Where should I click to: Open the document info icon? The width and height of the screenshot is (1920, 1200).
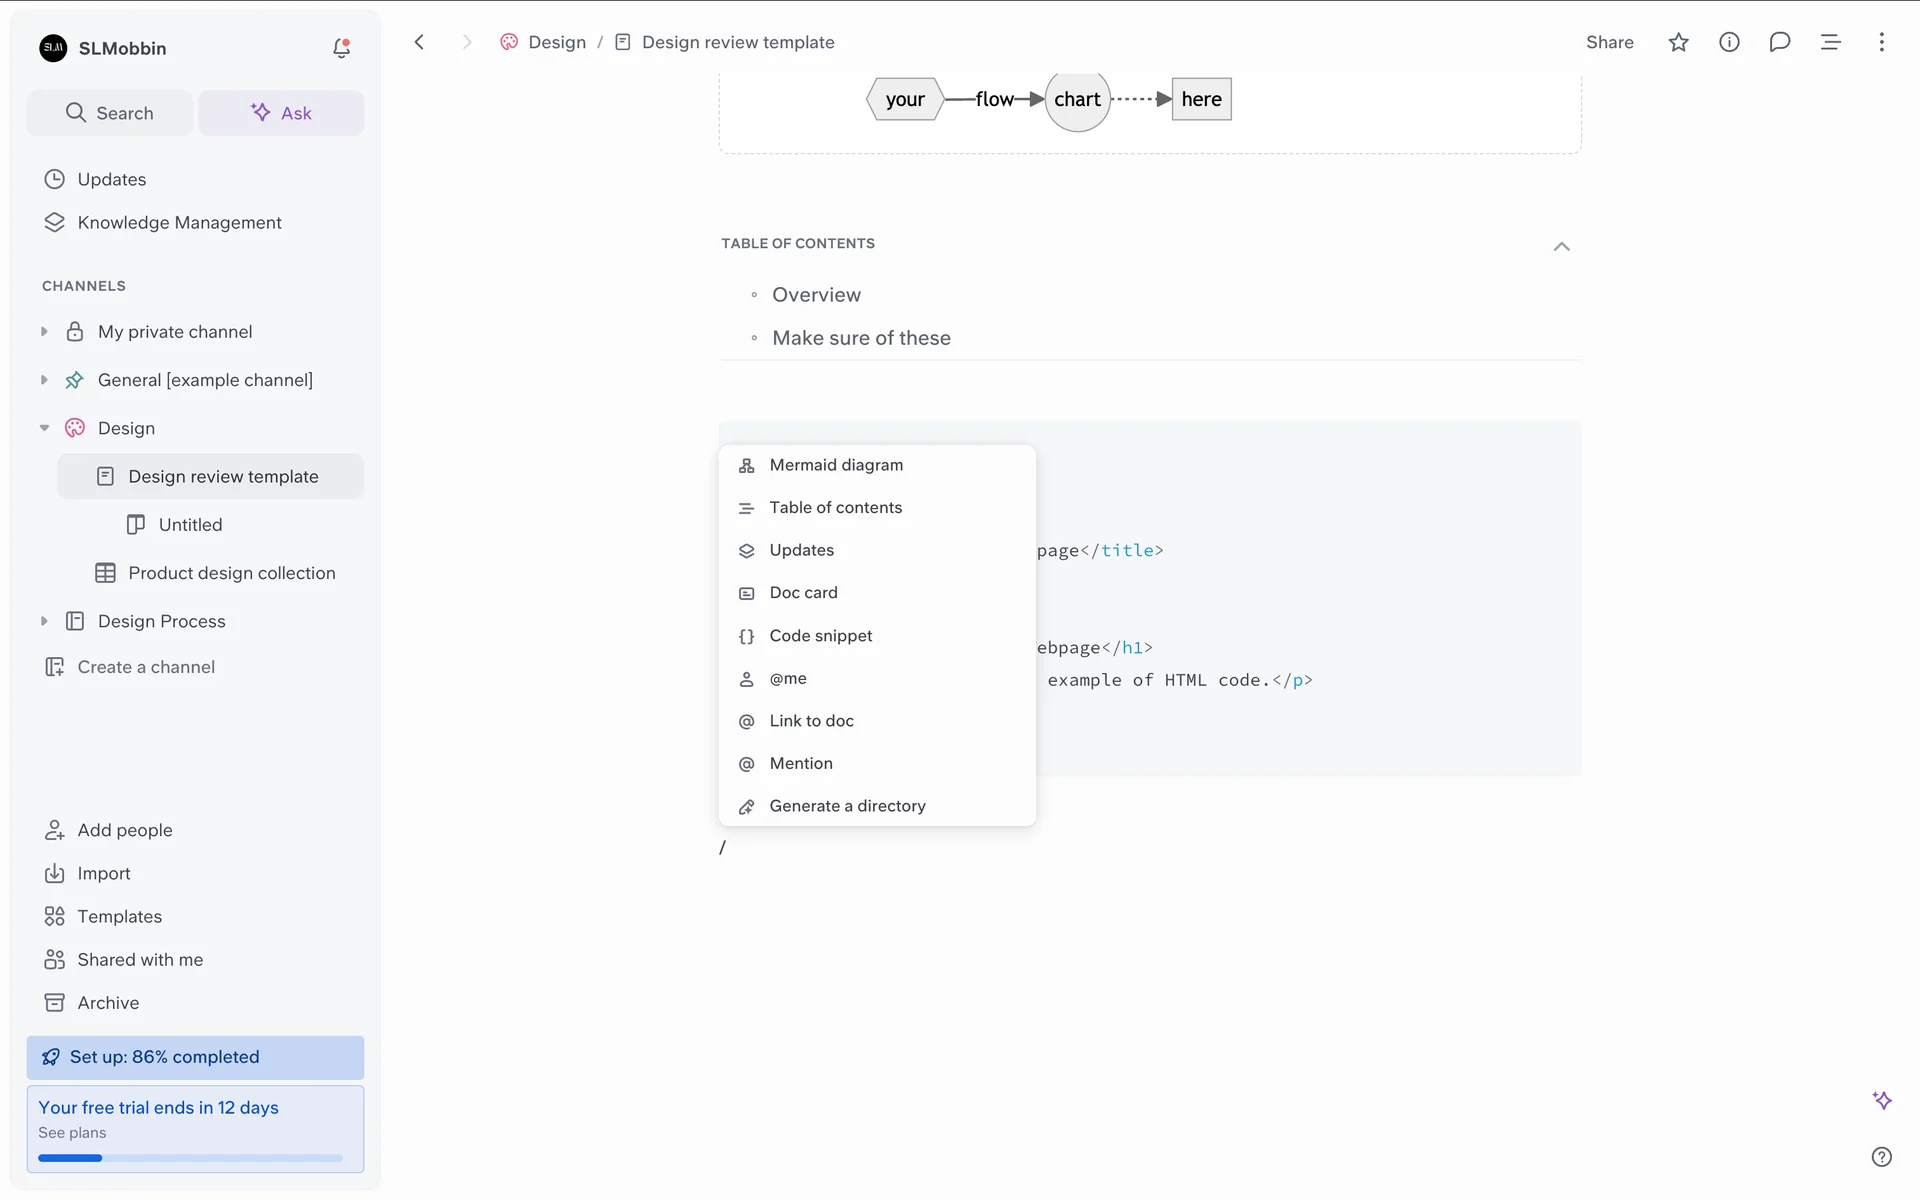(x=1729, y=42)
